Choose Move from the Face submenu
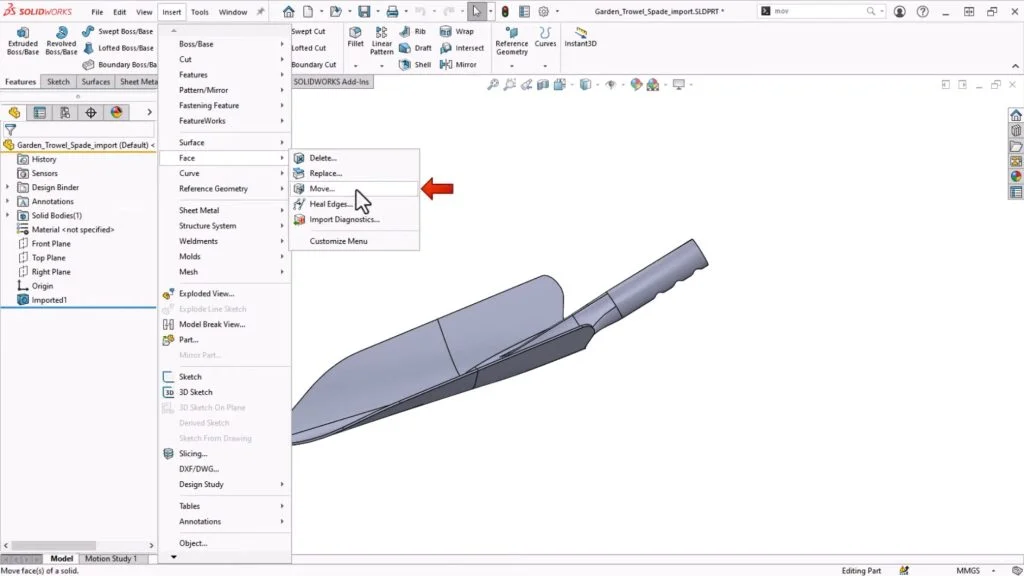The height and width of the screenshot is (576, 1024). click(x=323, y=187)
